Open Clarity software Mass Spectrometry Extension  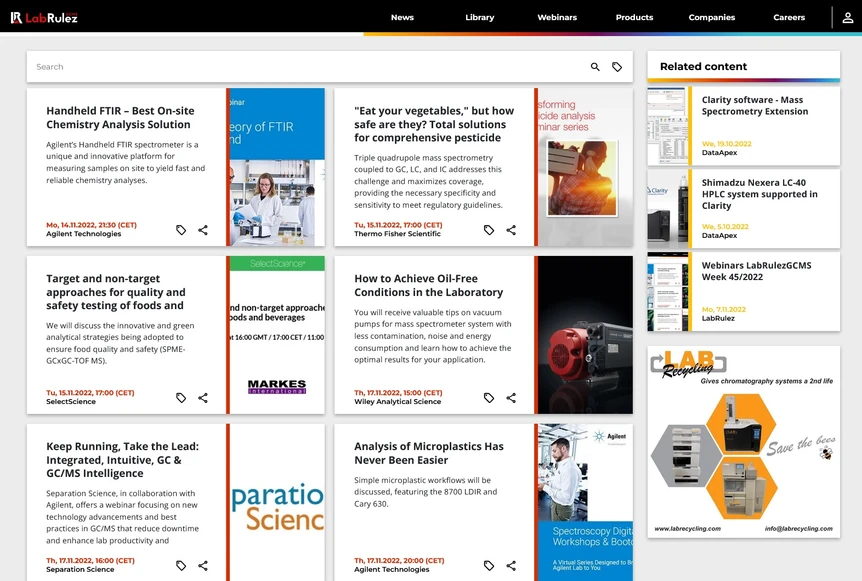click(755, 106)
